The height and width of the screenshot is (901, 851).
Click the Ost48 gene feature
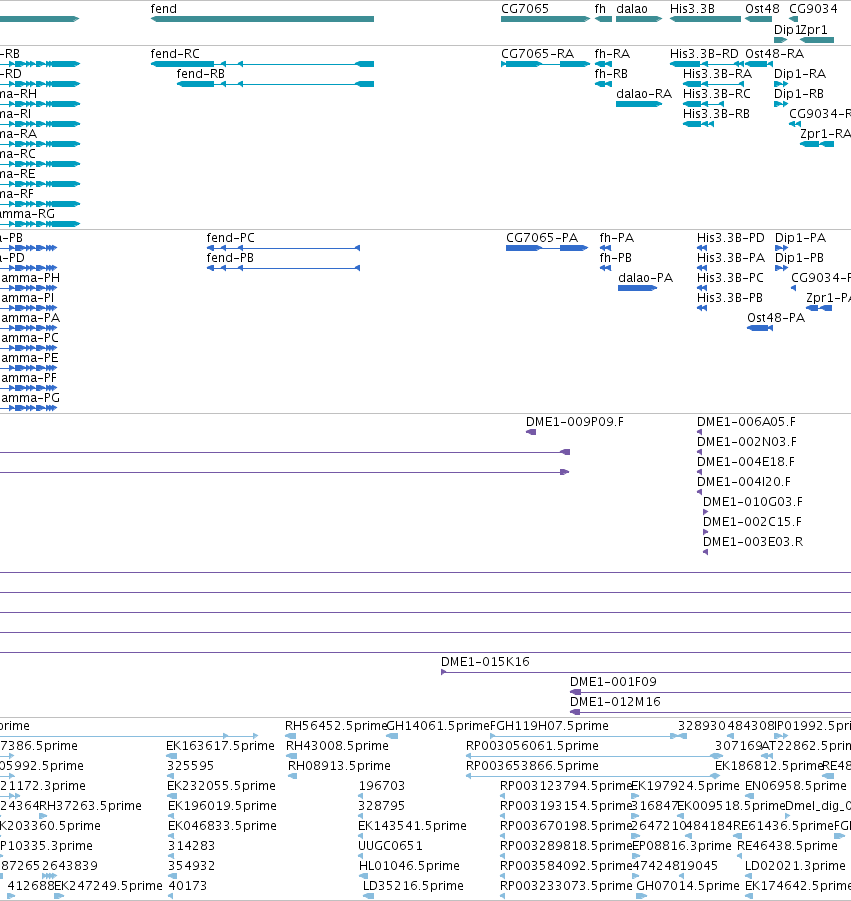click(x=758, y=19)
